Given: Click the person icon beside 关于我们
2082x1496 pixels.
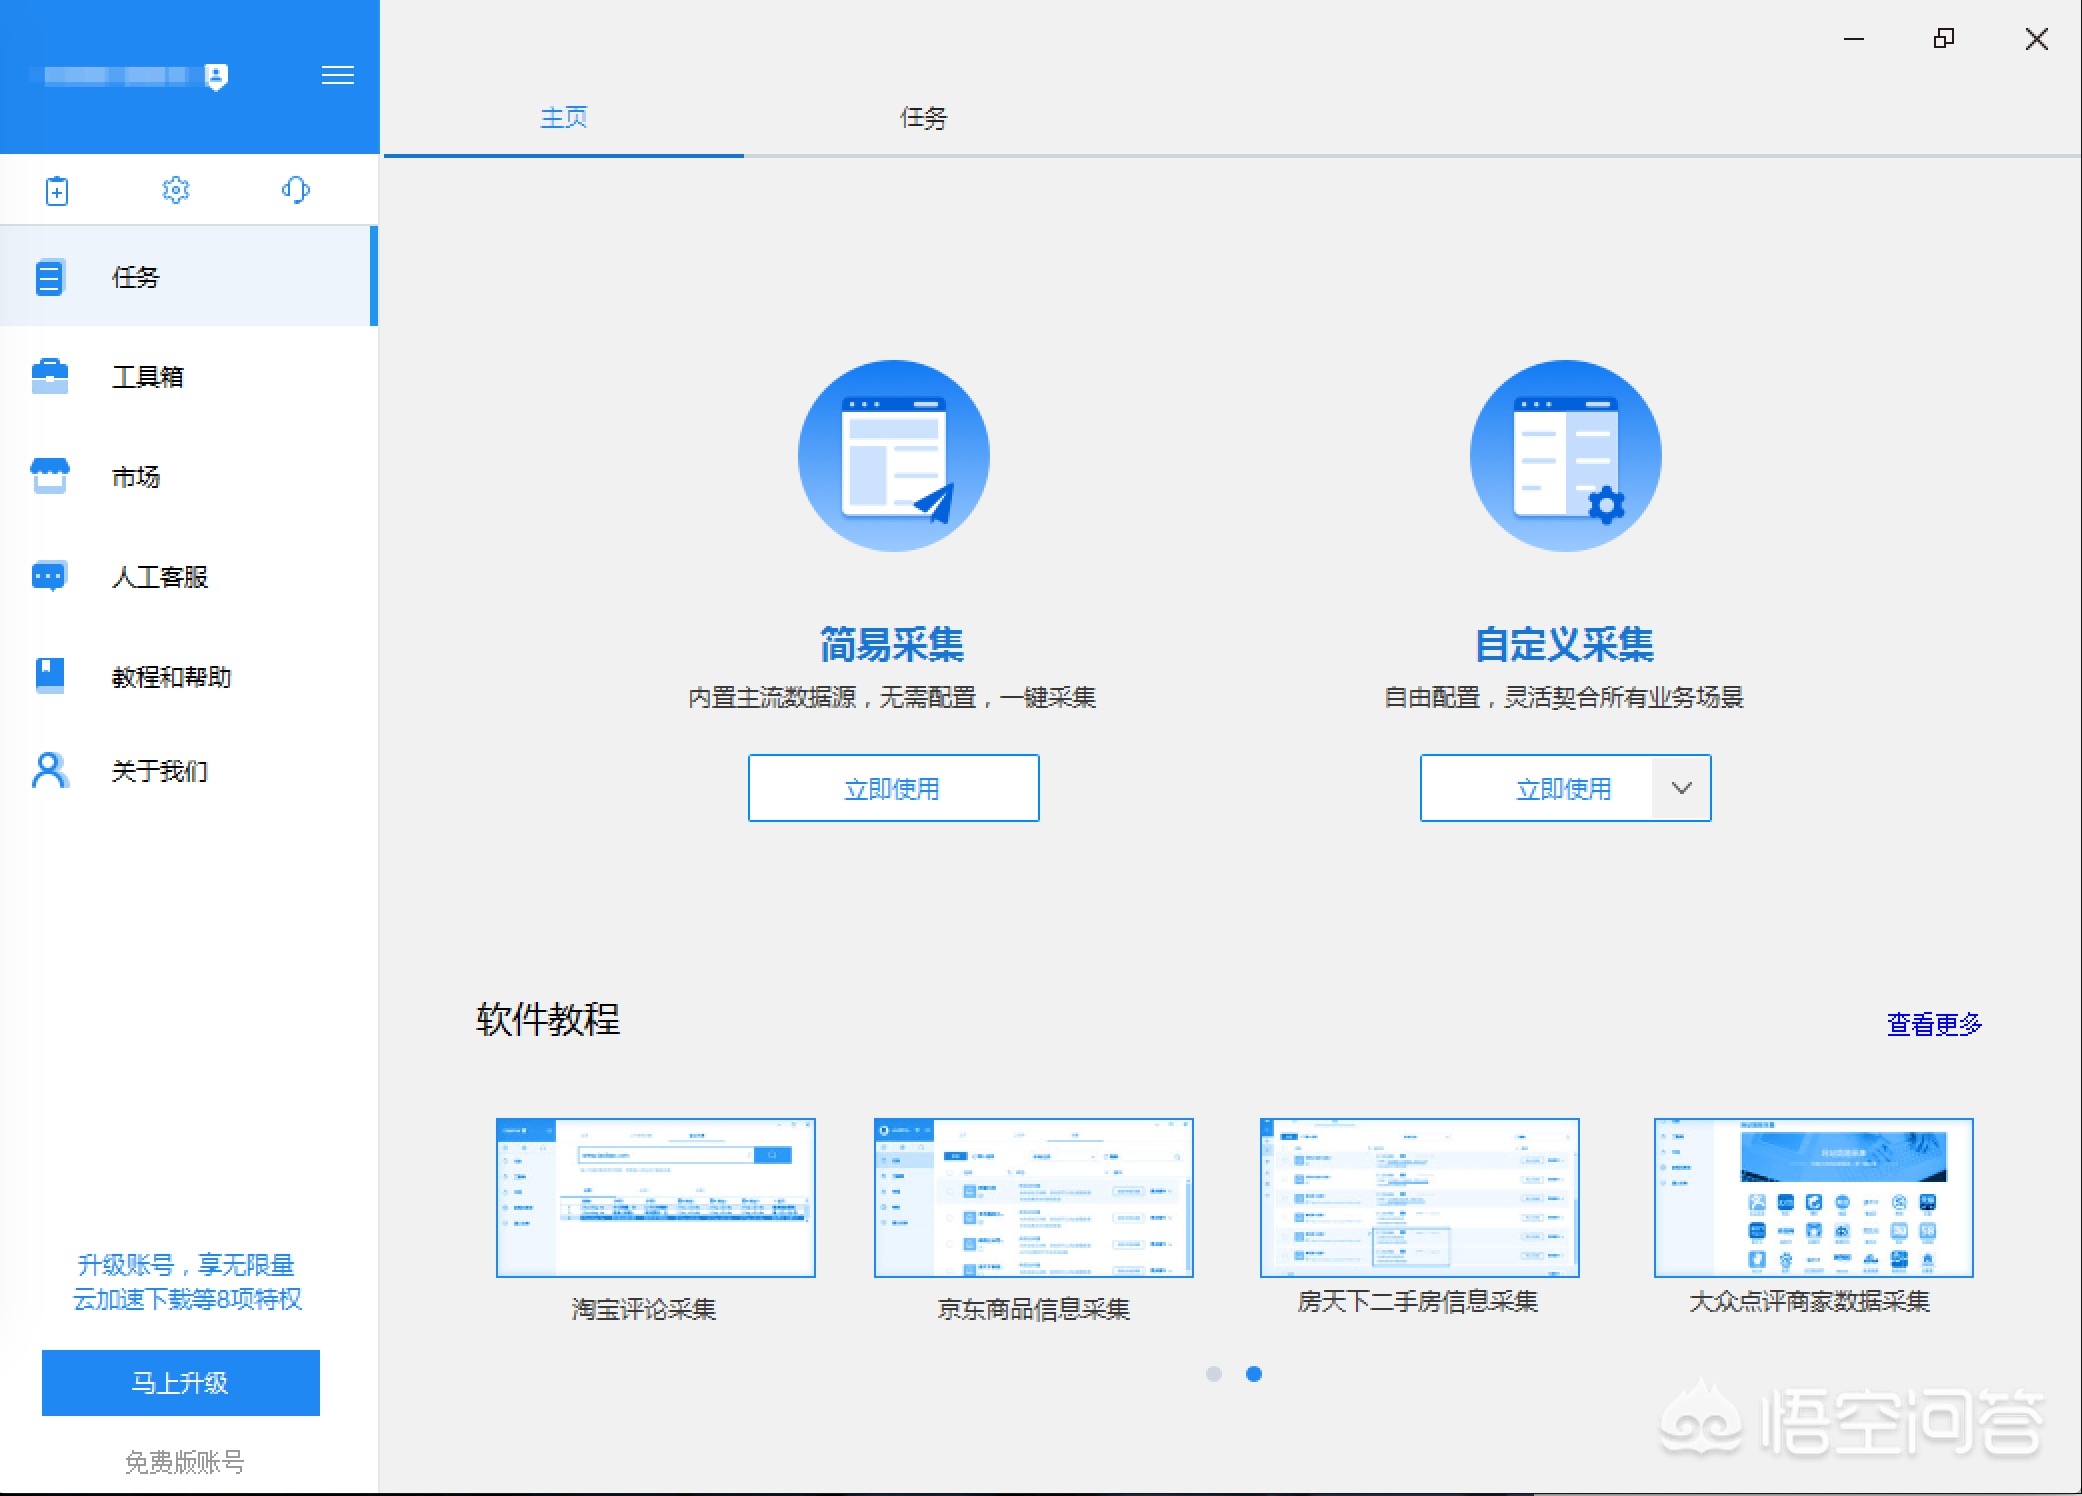Looking at the screenshot, I should pyautogui.click(x=50, y=771).
